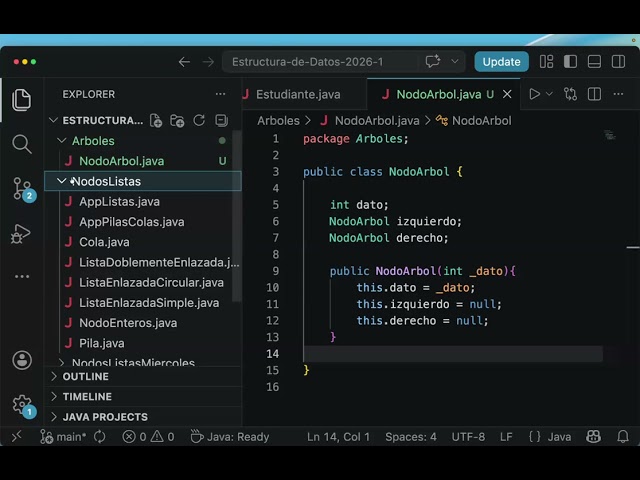The image size is (640, 480).
Task: Run Java file with the play button
Action: click(534, 94)
